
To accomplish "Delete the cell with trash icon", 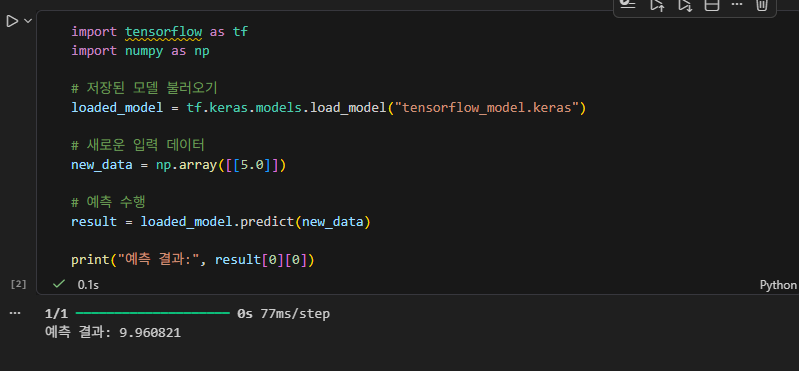I will (762, 5).
